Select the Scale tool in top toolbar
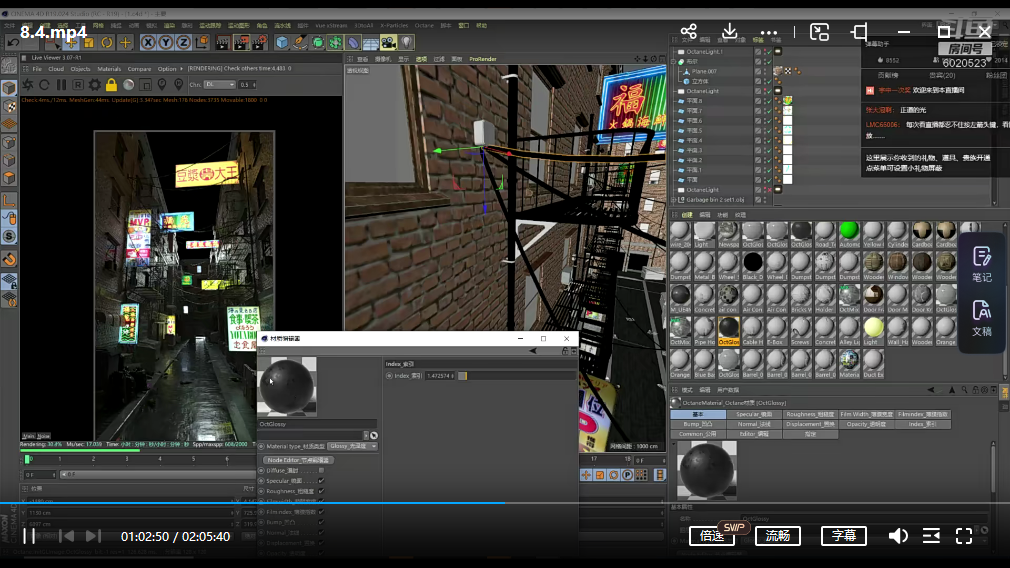 (89, 43)
